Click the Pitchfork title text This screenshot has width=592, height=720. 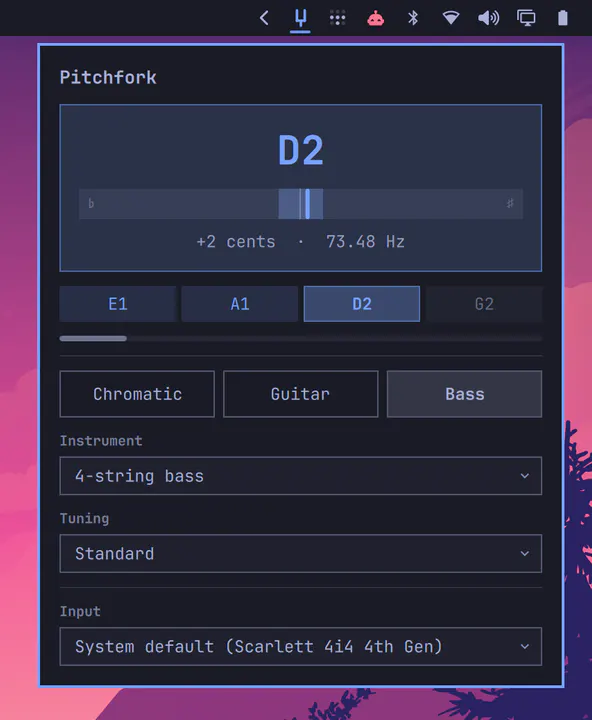click(x=108, y=77)
